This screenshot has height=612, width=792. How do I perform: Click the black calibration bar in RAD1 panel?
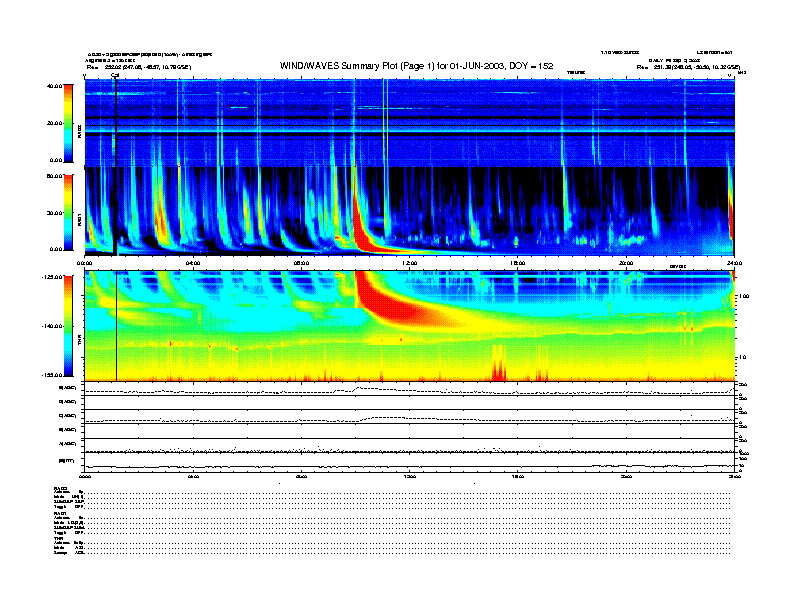pyautogui.click(x=115, y=211)
